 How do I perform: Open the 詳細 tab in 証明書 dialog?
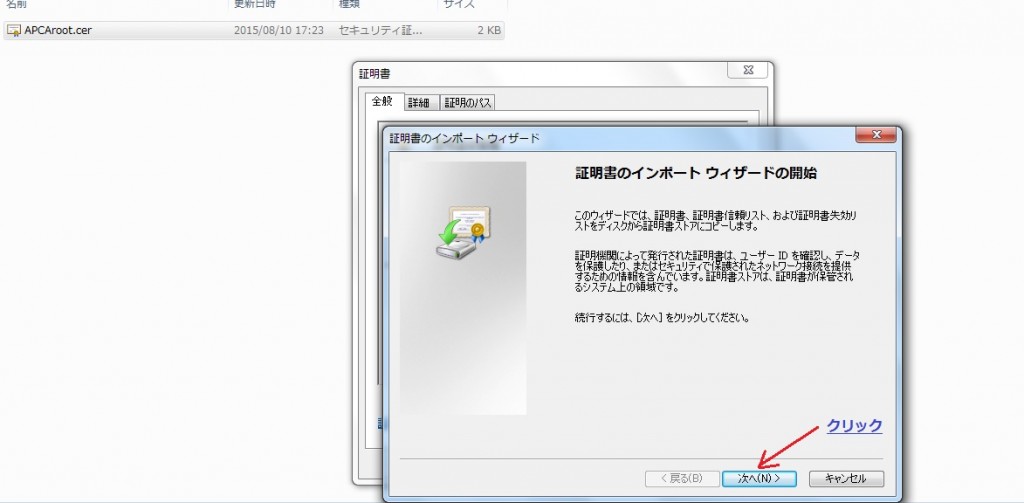pyautogui.click(x=419, y=103)
